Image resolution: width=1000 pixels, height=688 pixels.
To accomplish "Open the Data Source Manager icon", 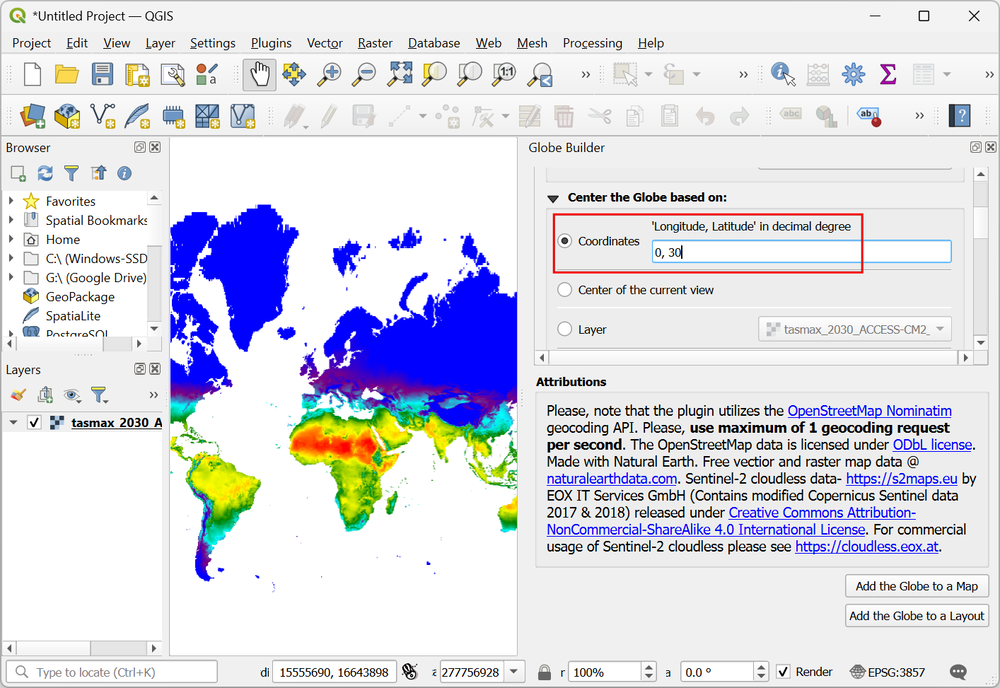I will pos(32,115).
